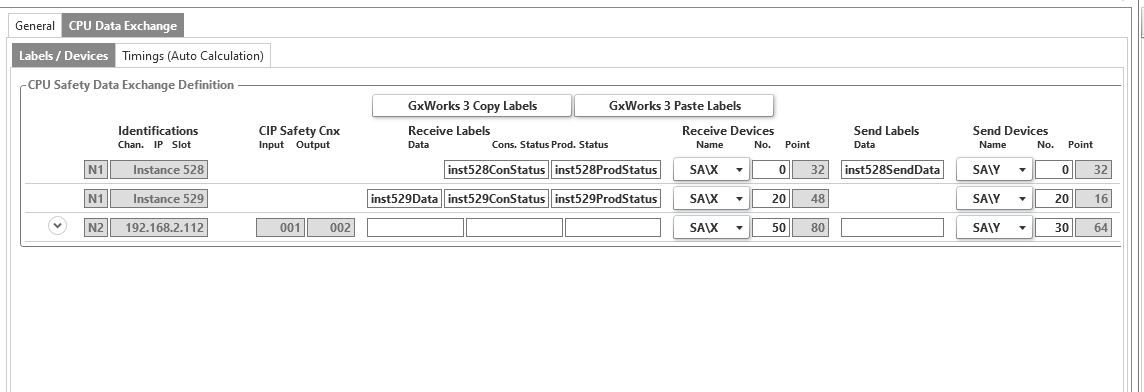Select the CPU Data Exchange tab

pyautogui.click(x=123, y=26)
